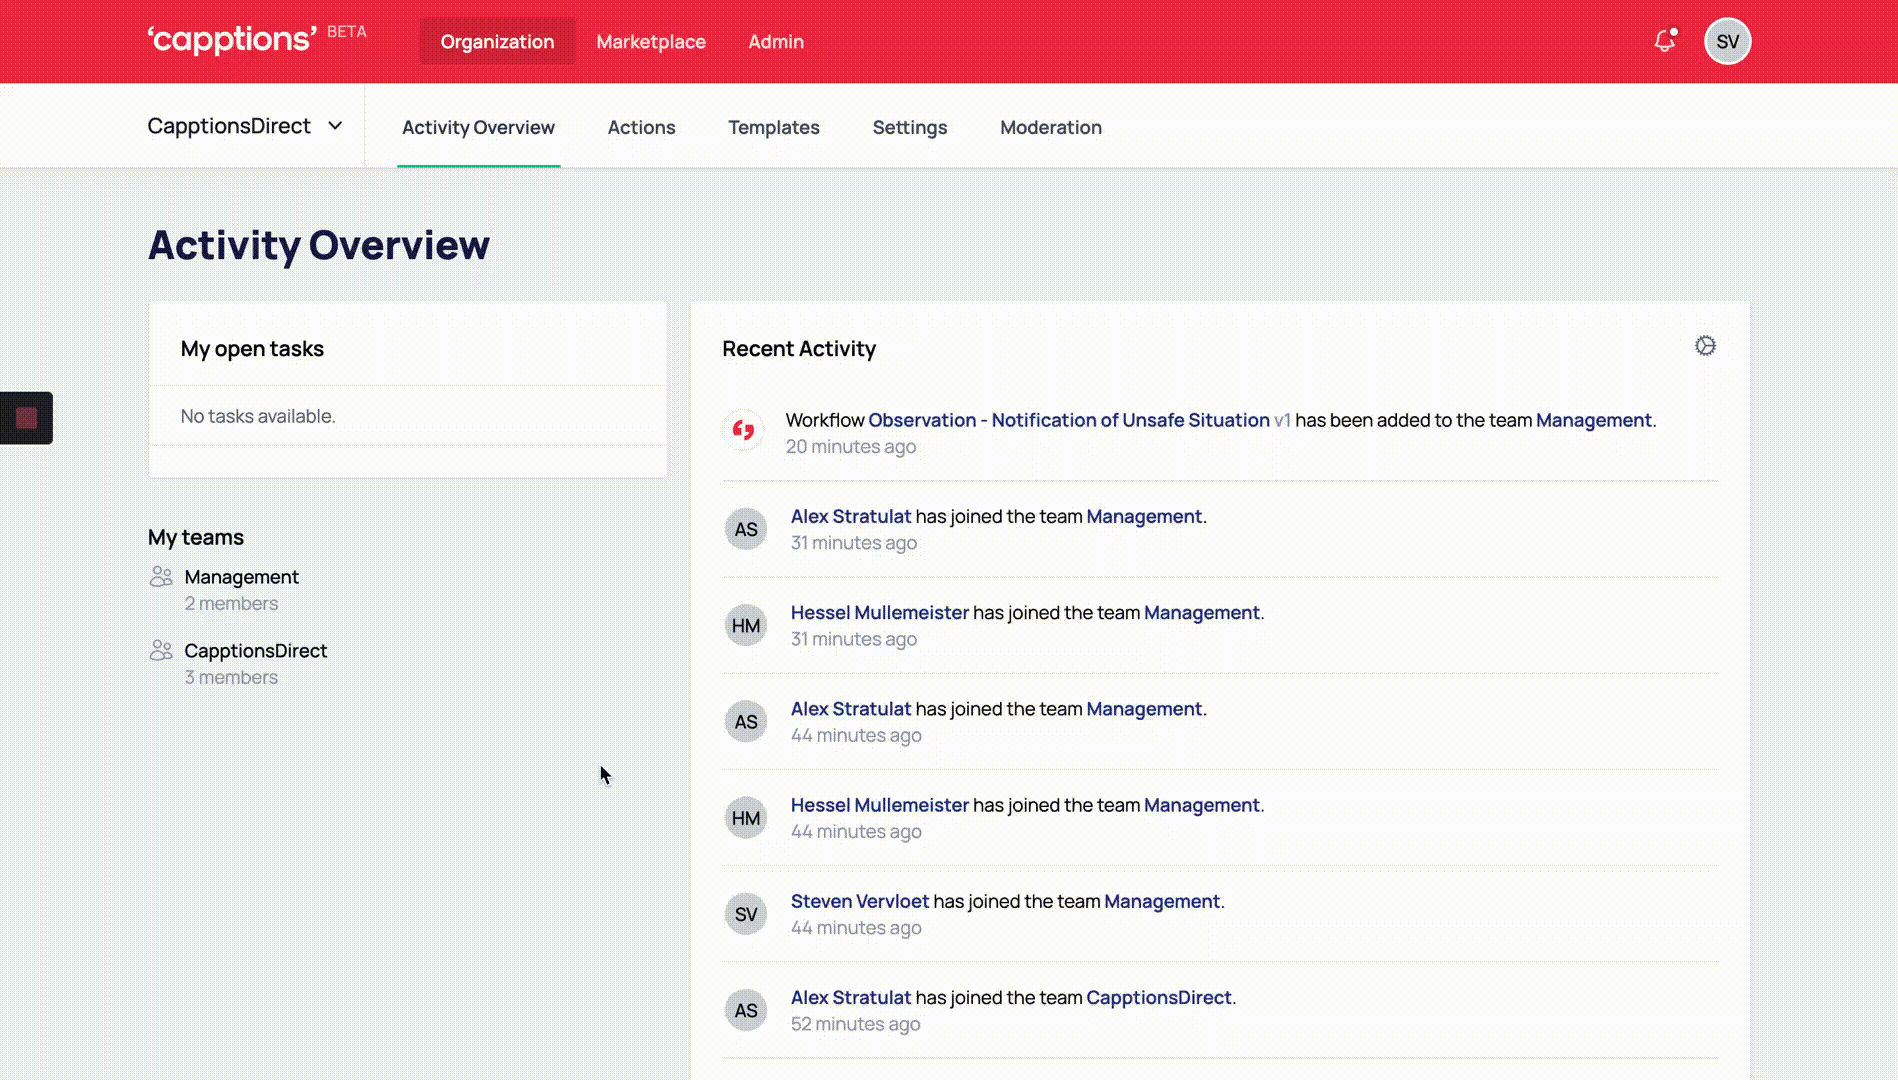The width and height of the screenshot is (1898, 1080).
Task: Click the 'My open tasks' heading
Action: pyautogui.click(x=252, y=349)
